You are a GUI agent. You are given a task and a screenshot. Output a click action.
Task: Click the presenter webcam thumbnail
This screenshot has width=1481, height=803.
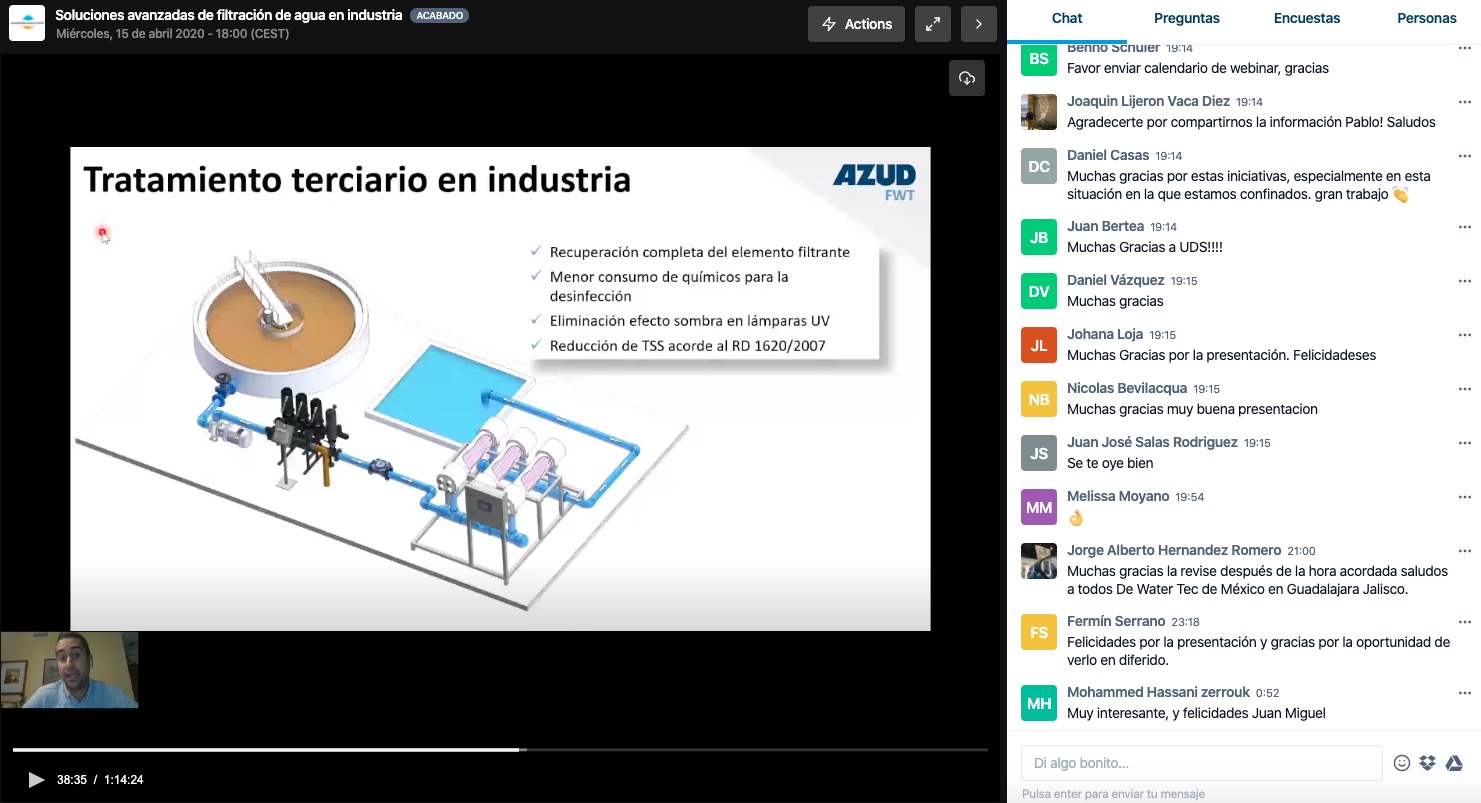pyautogui.click(x=69, y=670)
